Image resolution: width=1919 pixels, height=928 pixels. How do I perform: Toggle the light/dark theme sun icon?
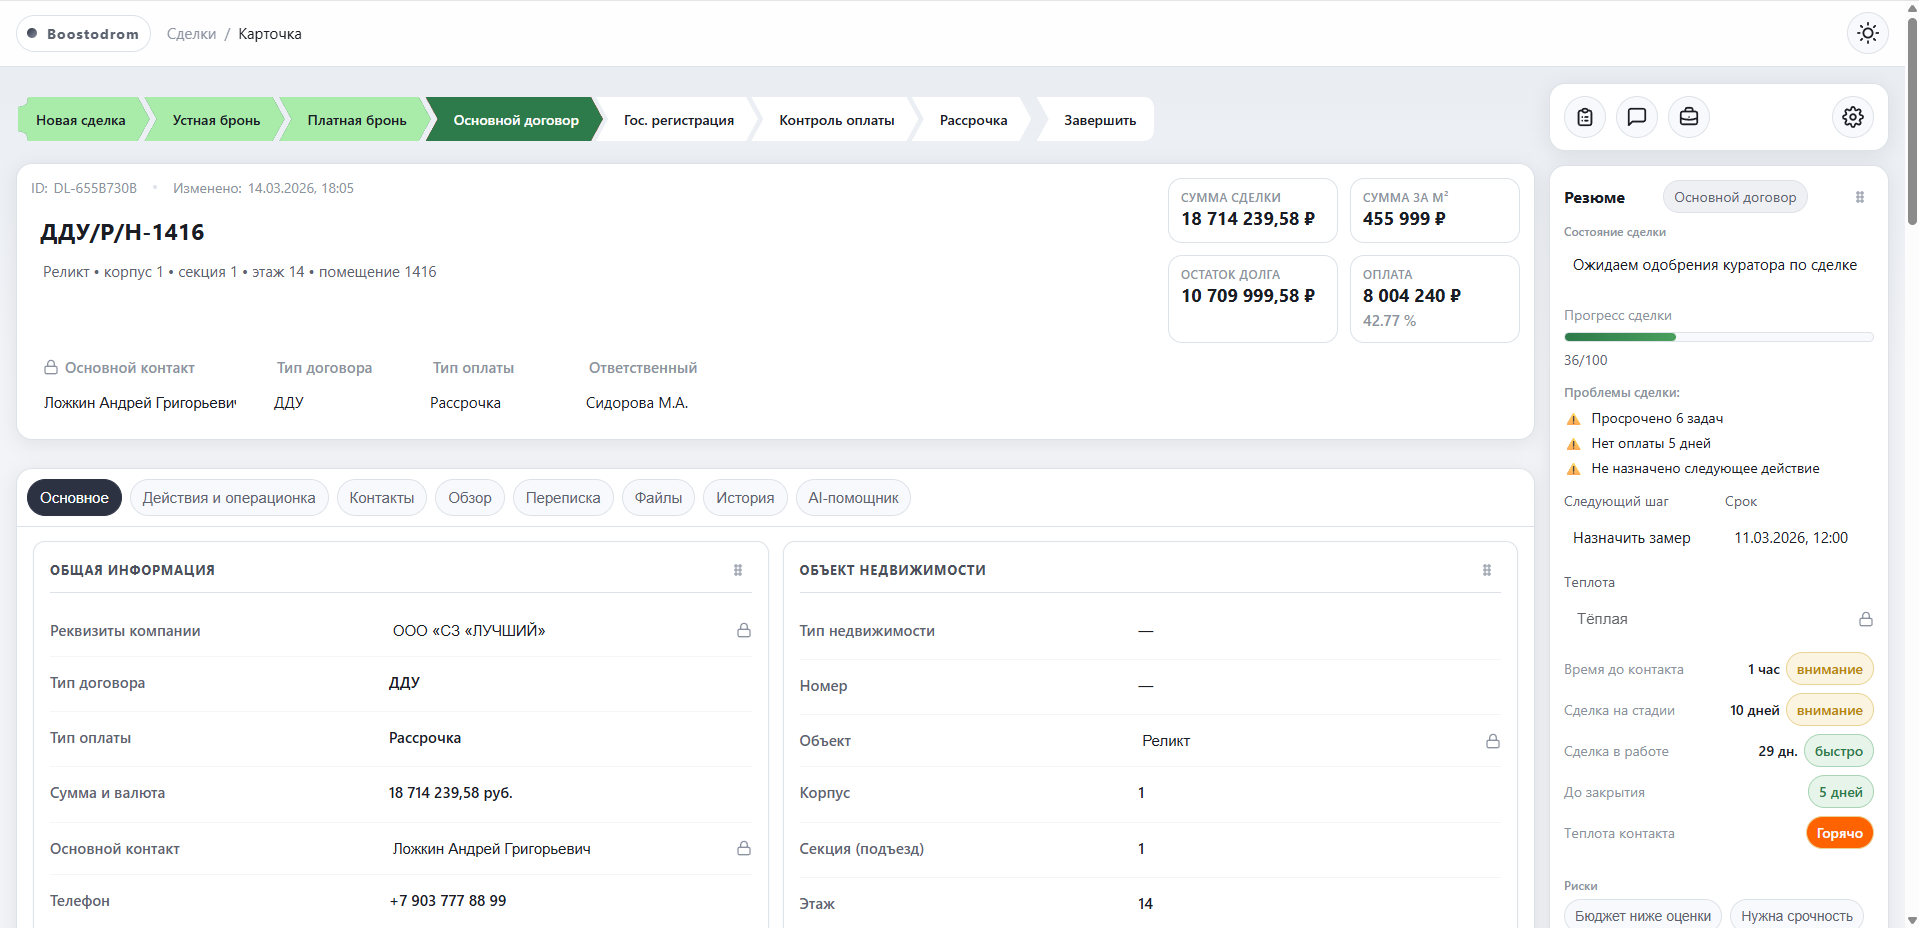coord(1867,33)
